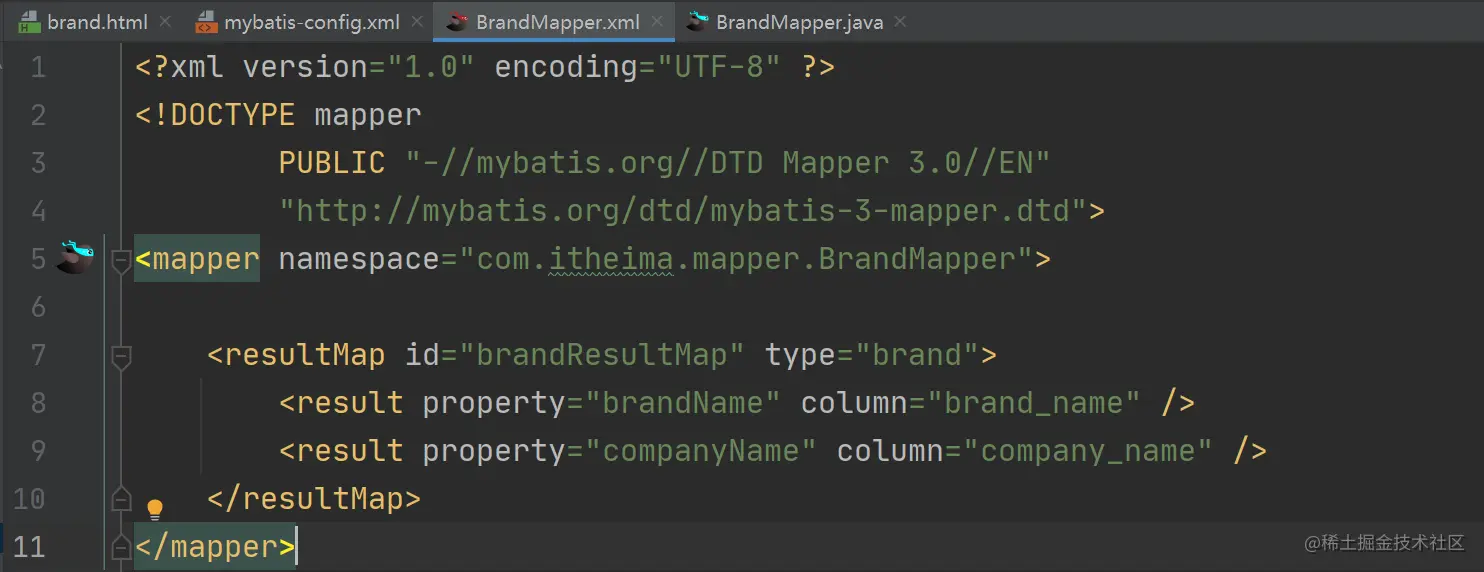The width and height of the screenshot is (1484, 572).
Task: Click the brand.html file type icon
Action: (x=29, y=21)
